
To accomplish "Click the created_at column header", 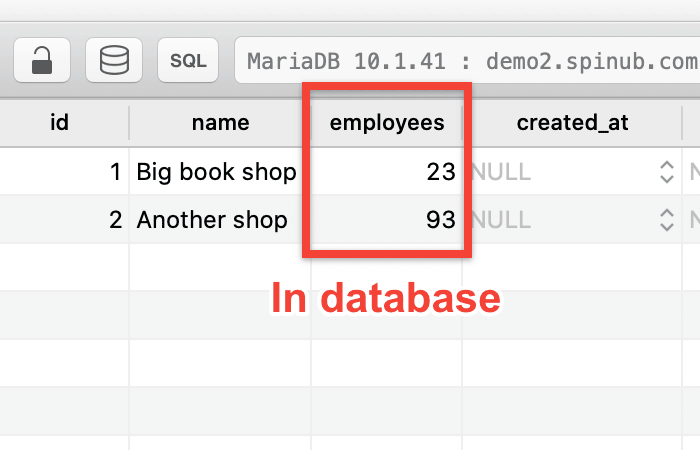I will (571, 123).
